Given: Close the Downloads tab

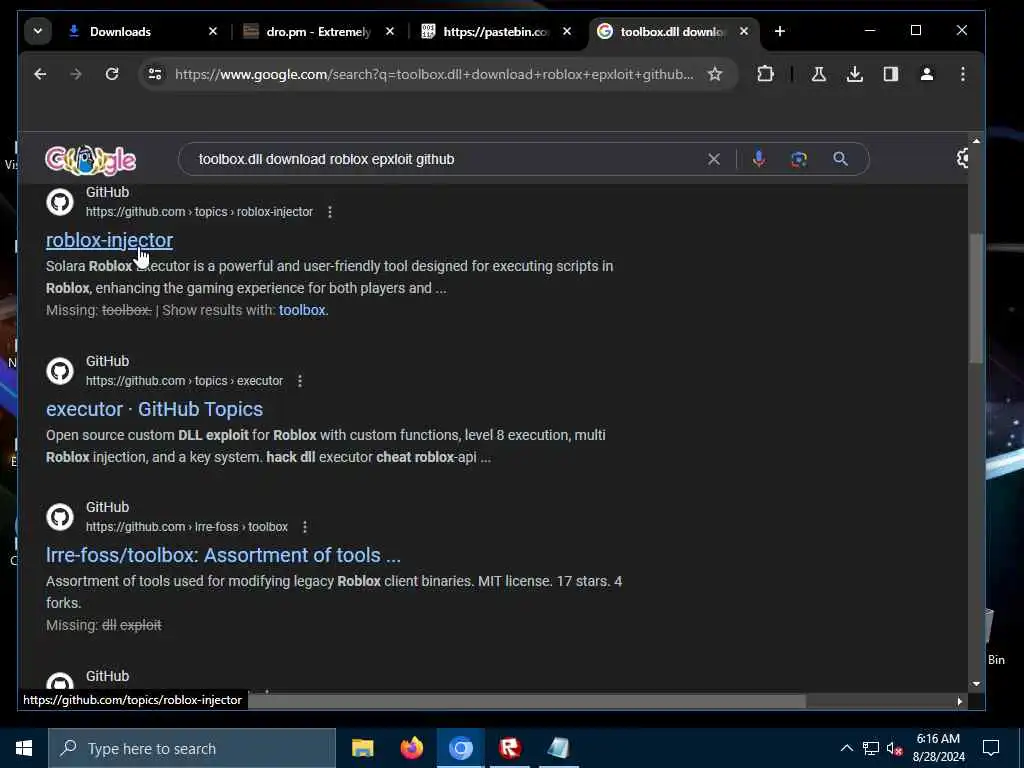Looking at the screenshot, I should 213,31.
